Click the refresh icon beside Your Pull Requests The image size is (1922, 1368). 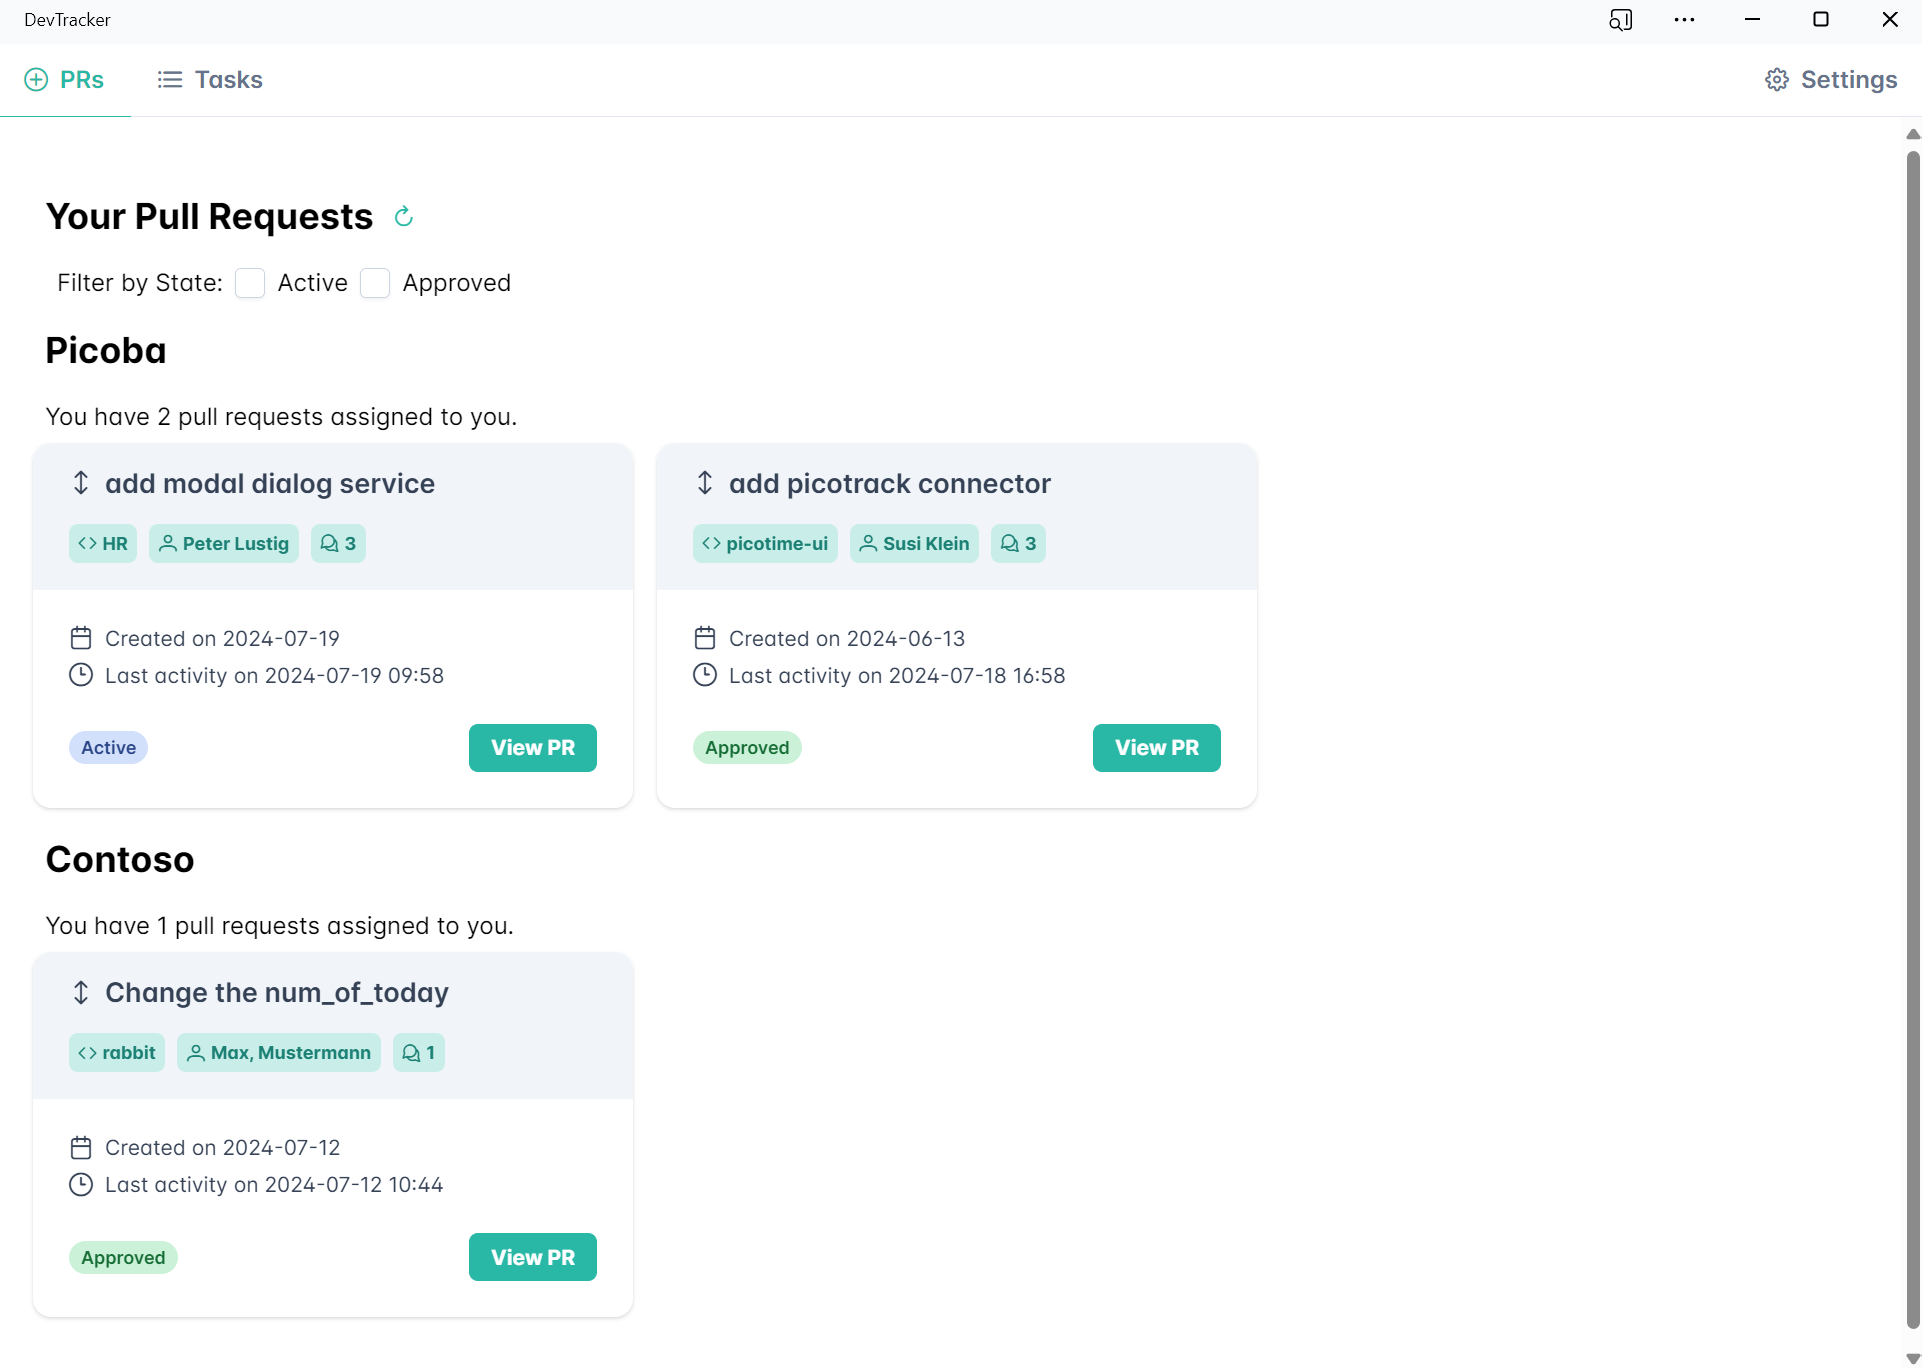403,216
